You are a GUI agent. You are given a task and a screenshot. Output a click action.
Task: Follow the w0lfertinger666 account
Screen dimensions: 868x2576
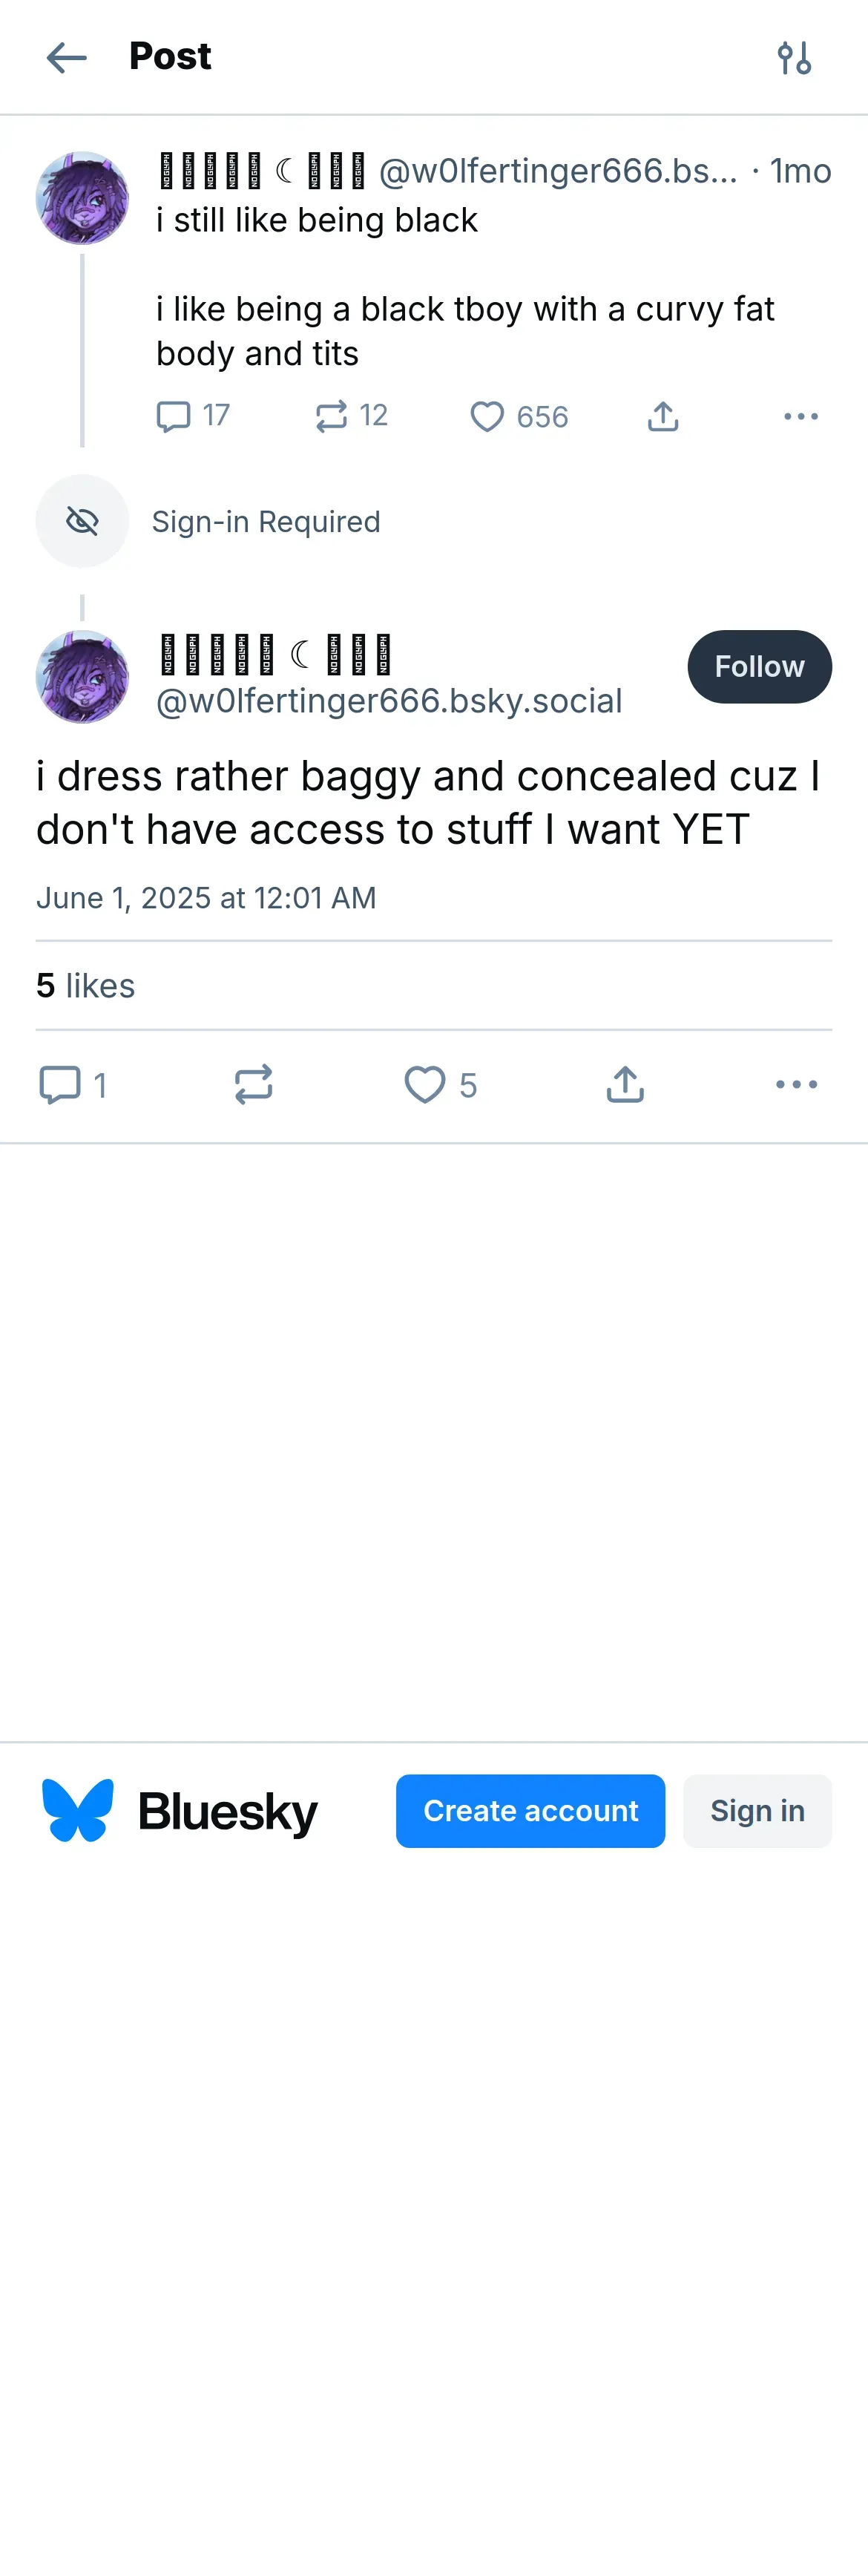(x=759, y=667)
